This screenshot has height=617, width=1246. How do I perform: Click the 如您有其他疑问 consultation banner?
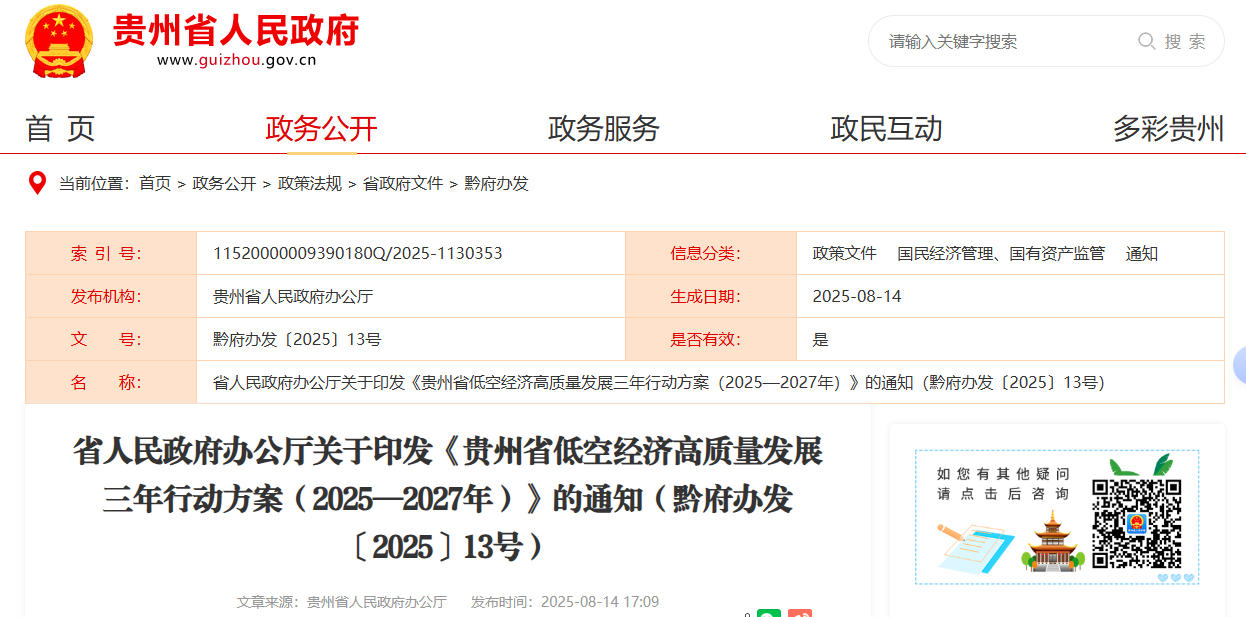coord(1057,517)
